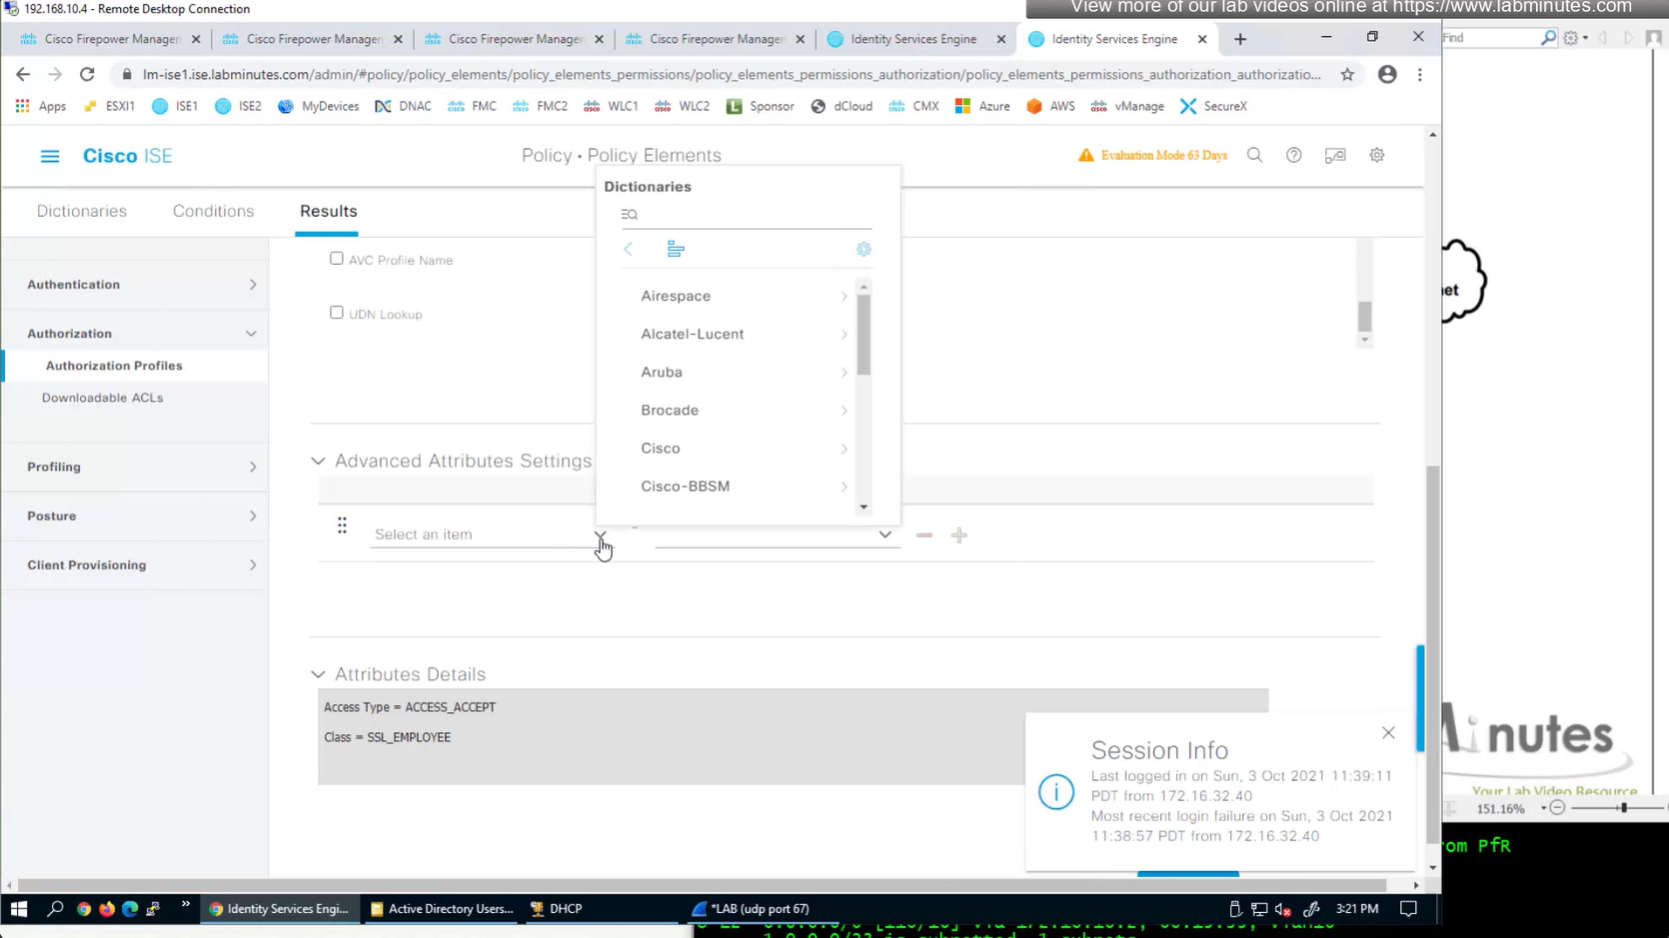The height and width of the screenshot is (938, 1669).
Task: Switch to the Conditions tab
Action: point(213,211)
